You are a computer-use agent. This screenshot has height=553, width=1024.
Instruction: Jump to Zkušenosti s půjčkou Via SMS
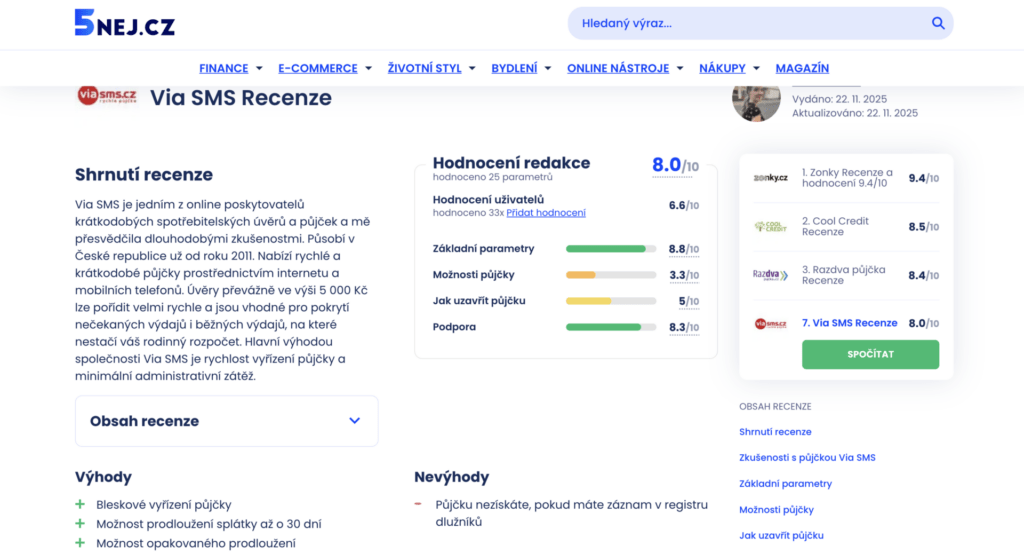pyautogui.click(x=807, y=458)
